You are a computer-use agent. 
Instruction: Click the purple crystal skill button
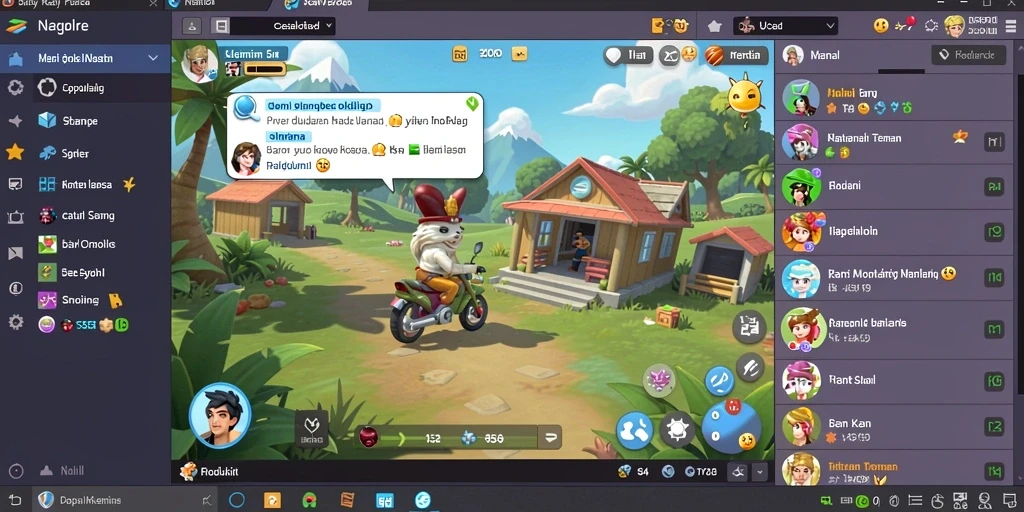click(658, 380)
